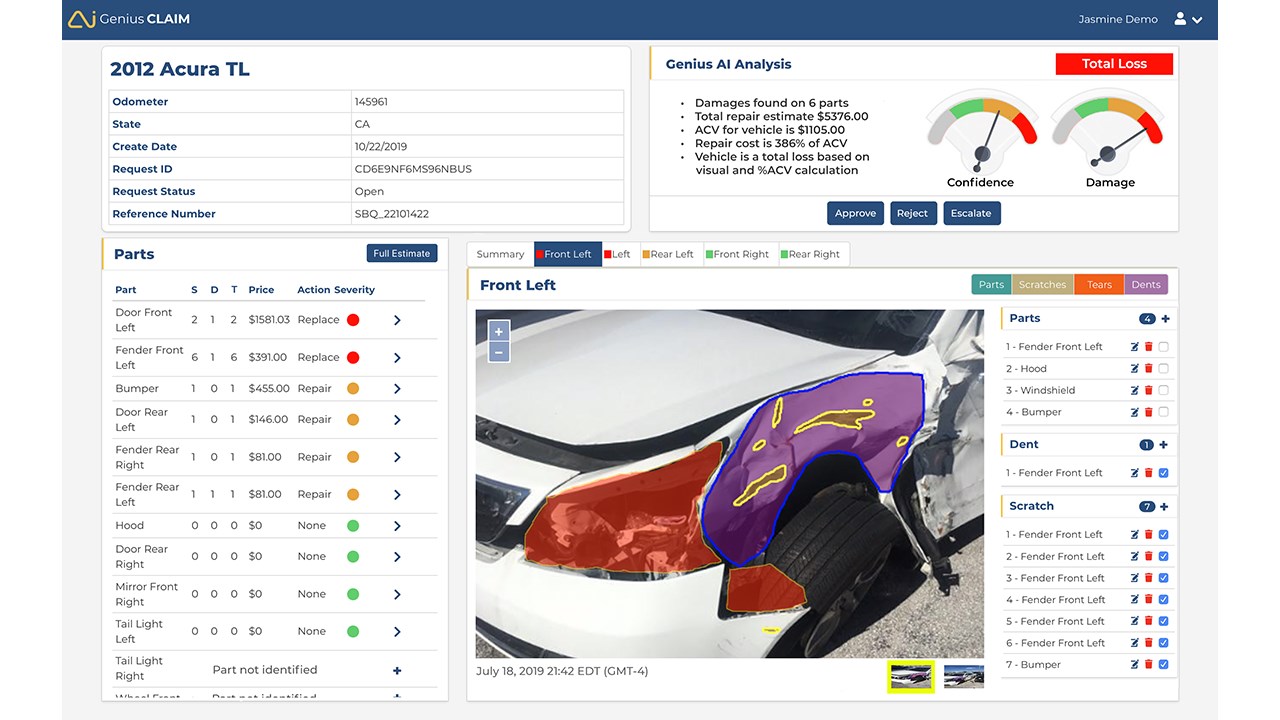Click the Jasmine Demo username
Screen dimensions: 1280x720
click(1118, 19)
